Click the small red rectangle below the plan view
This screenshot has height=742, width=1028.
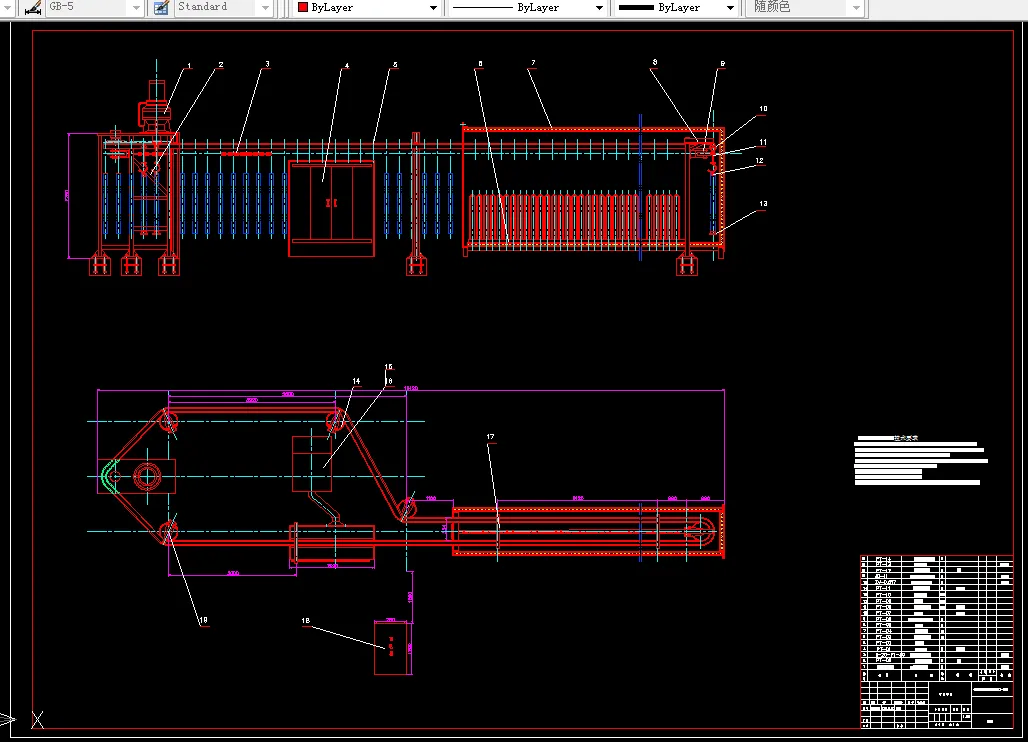click(393, 647)
